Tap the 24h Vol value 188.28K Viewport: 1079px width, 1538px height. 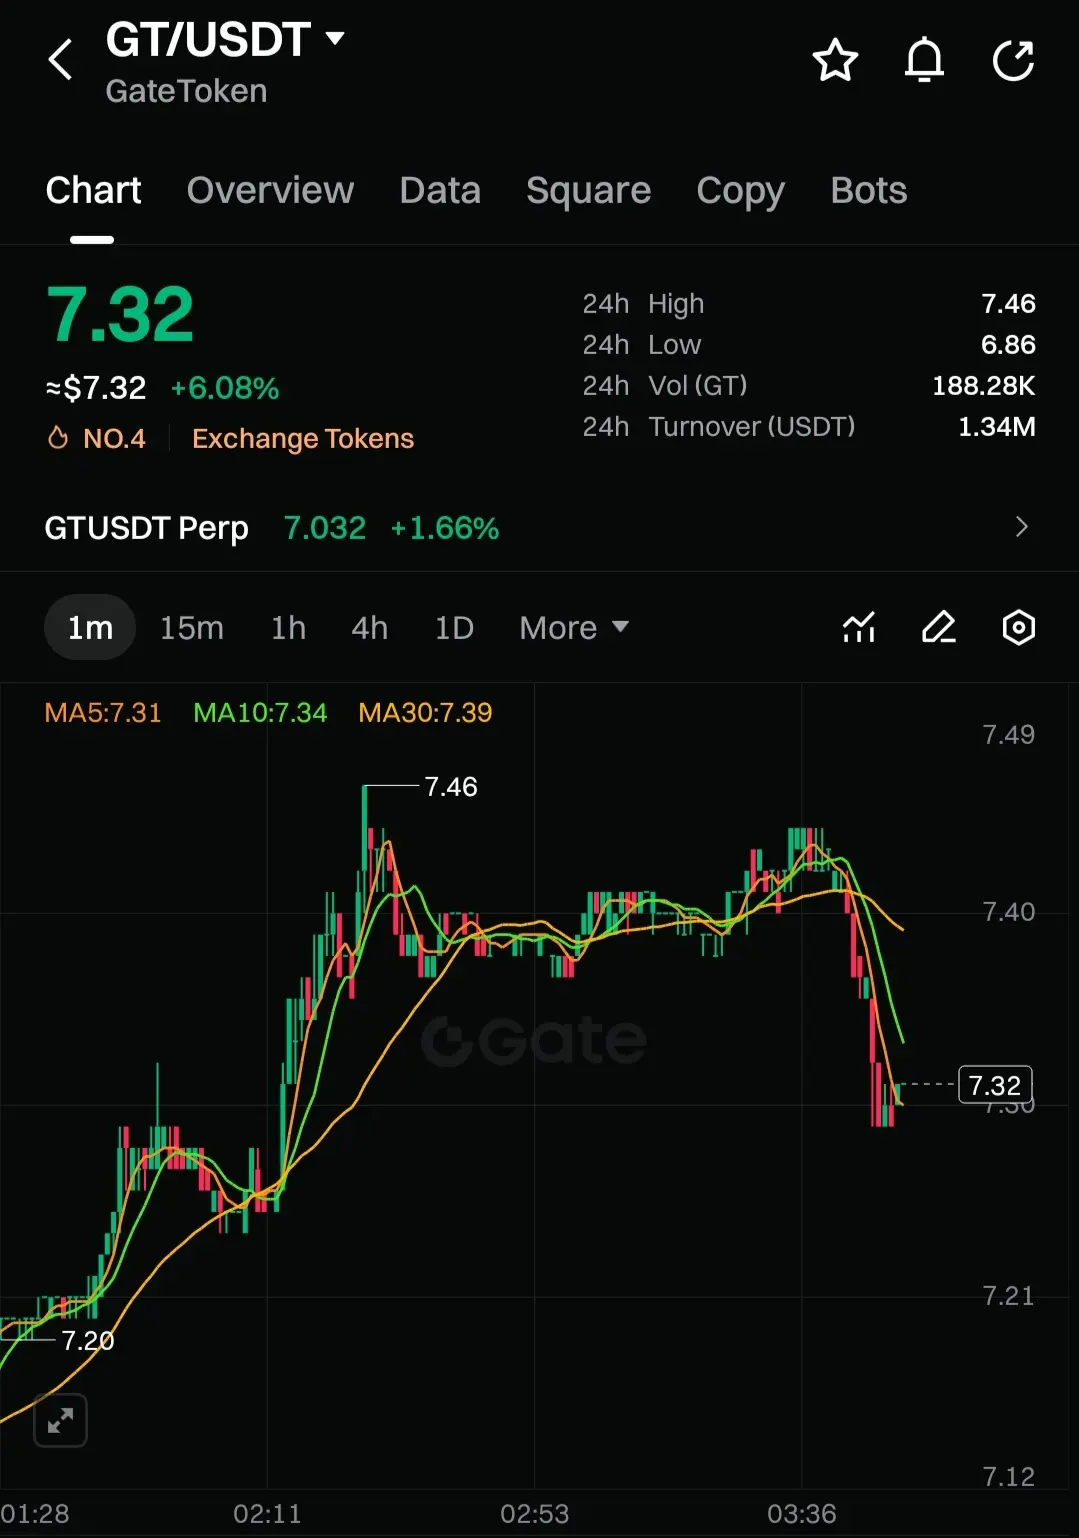[x=984, y=385]
